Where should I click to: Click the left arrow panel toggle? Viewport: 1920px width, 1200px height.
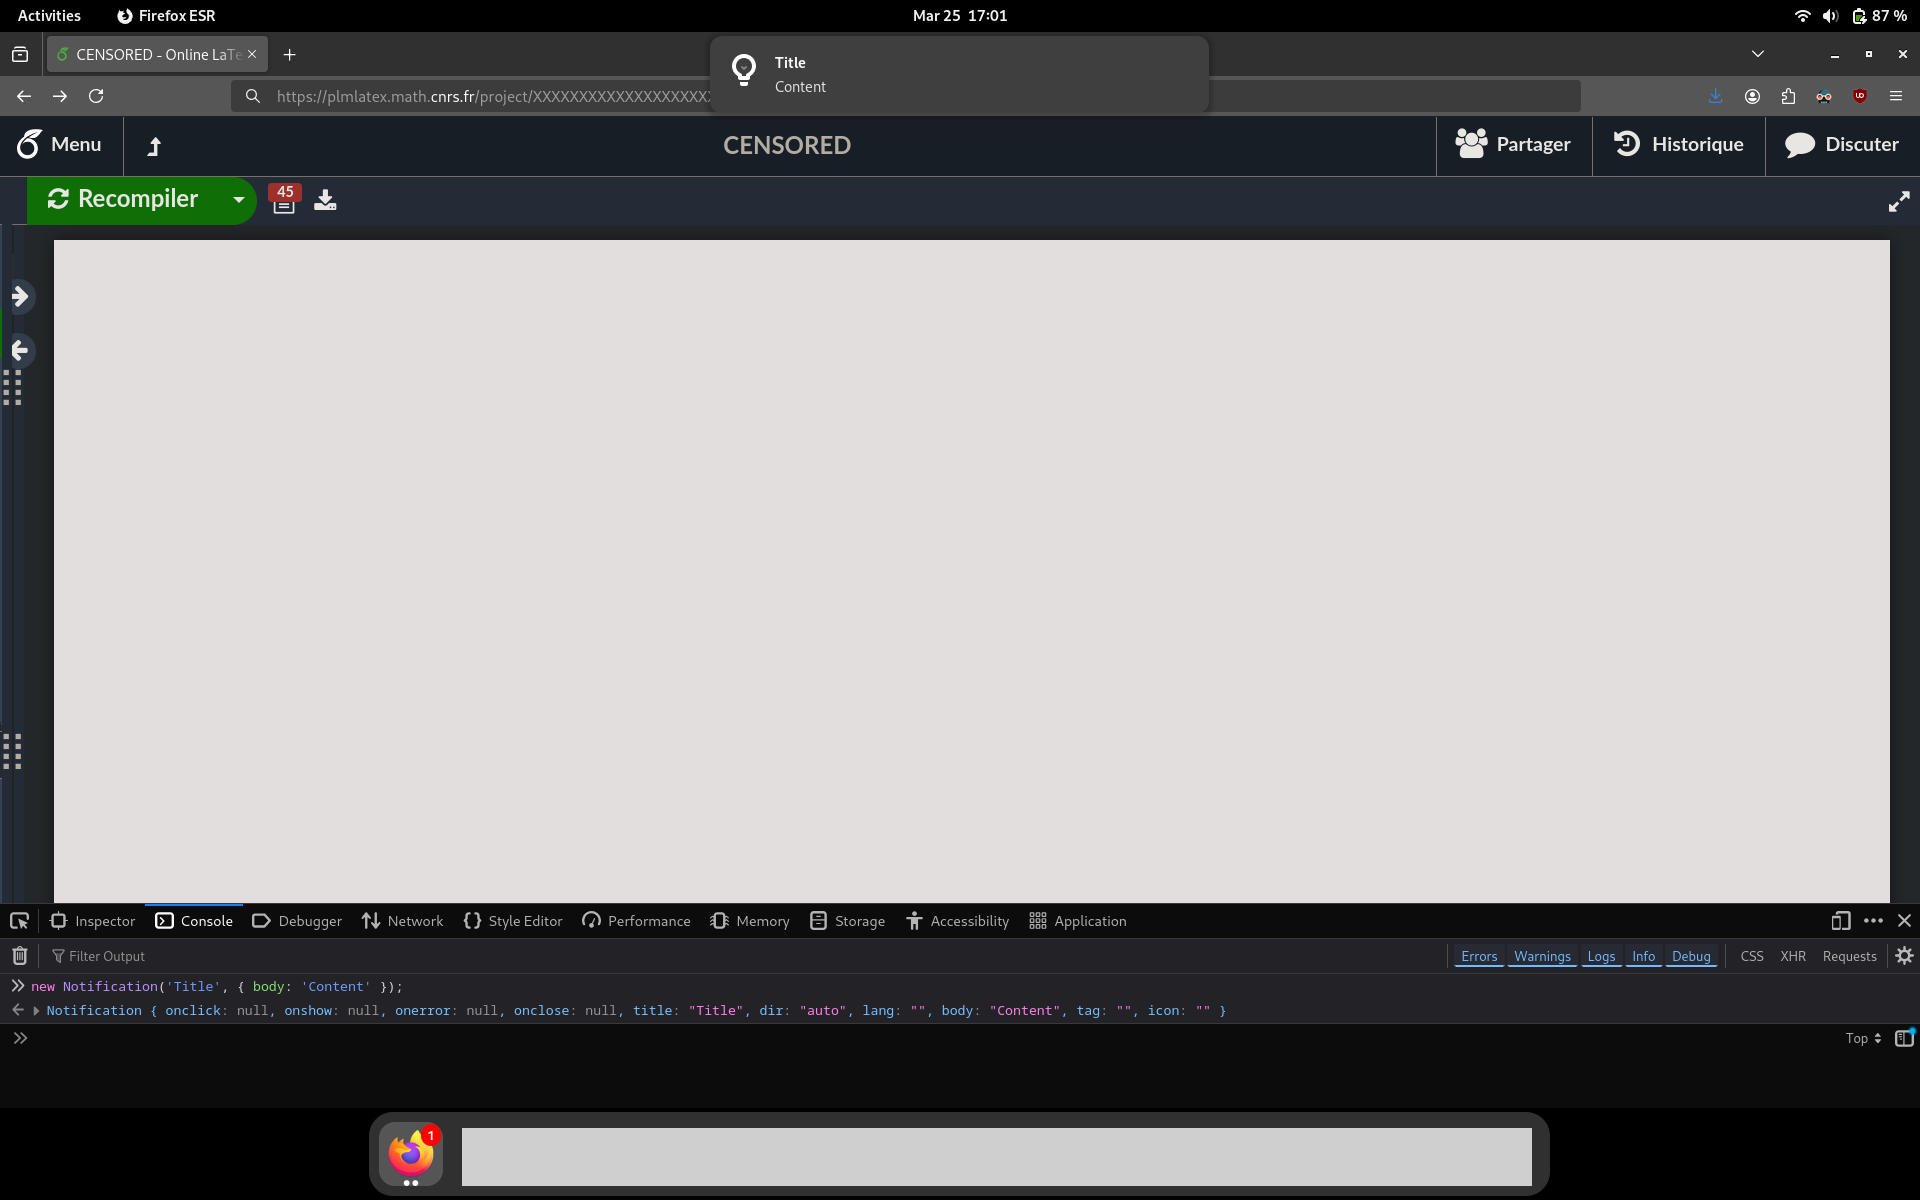coord(20,350)
